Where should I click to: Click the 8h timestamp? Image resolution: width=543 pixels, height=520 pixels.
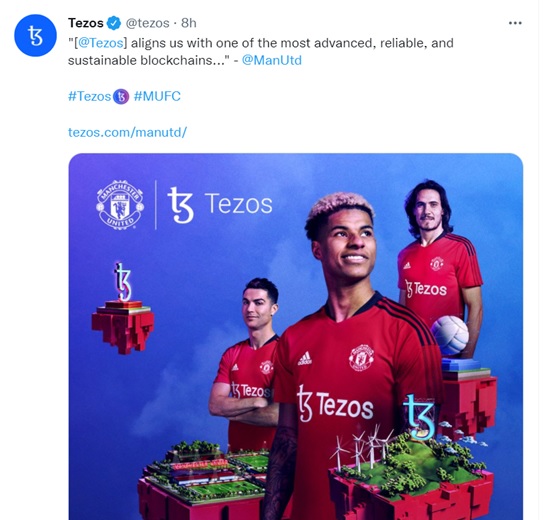click(x=188, y=23)
